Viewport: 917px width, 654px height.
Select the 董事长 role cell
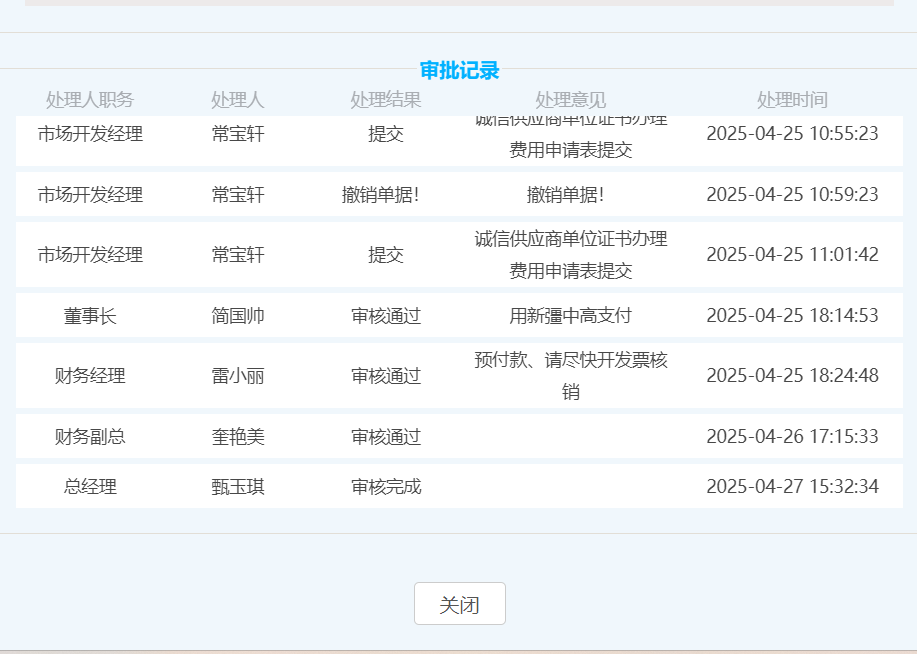(x=90, y=316)
